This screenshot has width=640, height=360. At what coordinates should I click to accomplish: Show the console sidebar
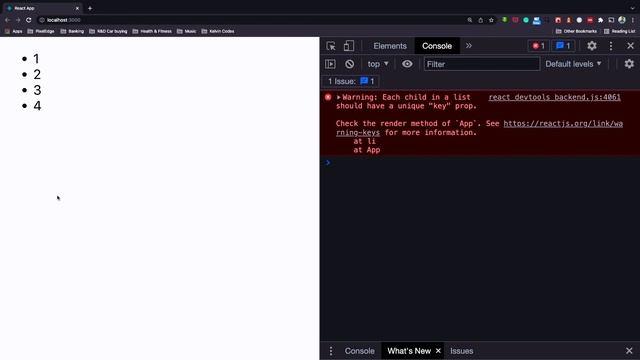click(330, 64)
